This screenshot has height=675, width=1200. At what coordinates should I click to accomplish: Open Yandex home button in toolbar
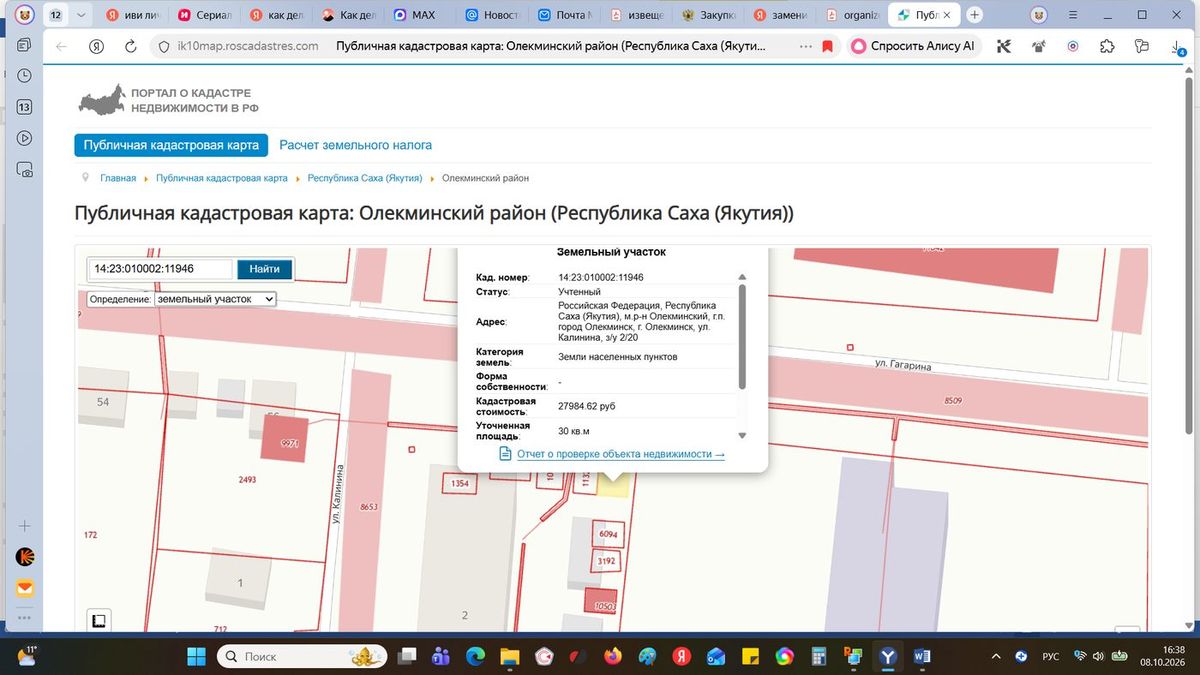(x=96, y=46)
